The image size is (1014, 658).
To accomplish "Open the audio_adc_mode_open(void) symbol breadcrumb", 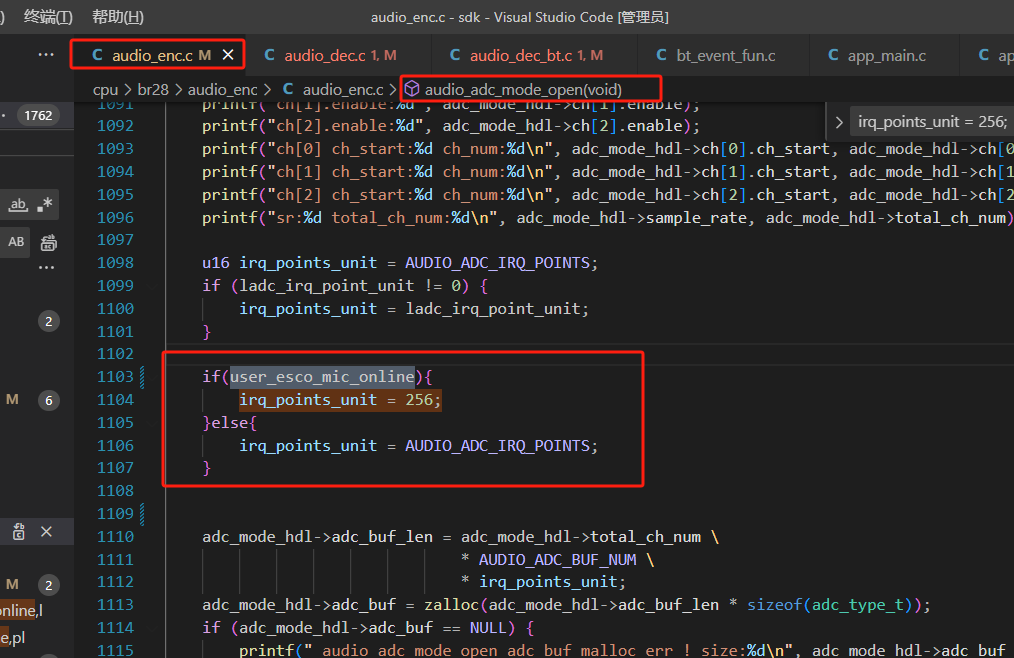I will click(x=523, y=89).
